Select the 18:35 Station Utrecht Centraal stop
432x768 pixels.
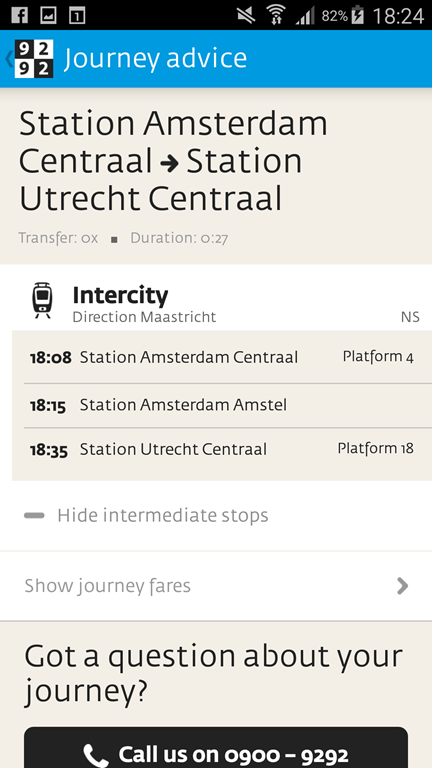(222, 449)
